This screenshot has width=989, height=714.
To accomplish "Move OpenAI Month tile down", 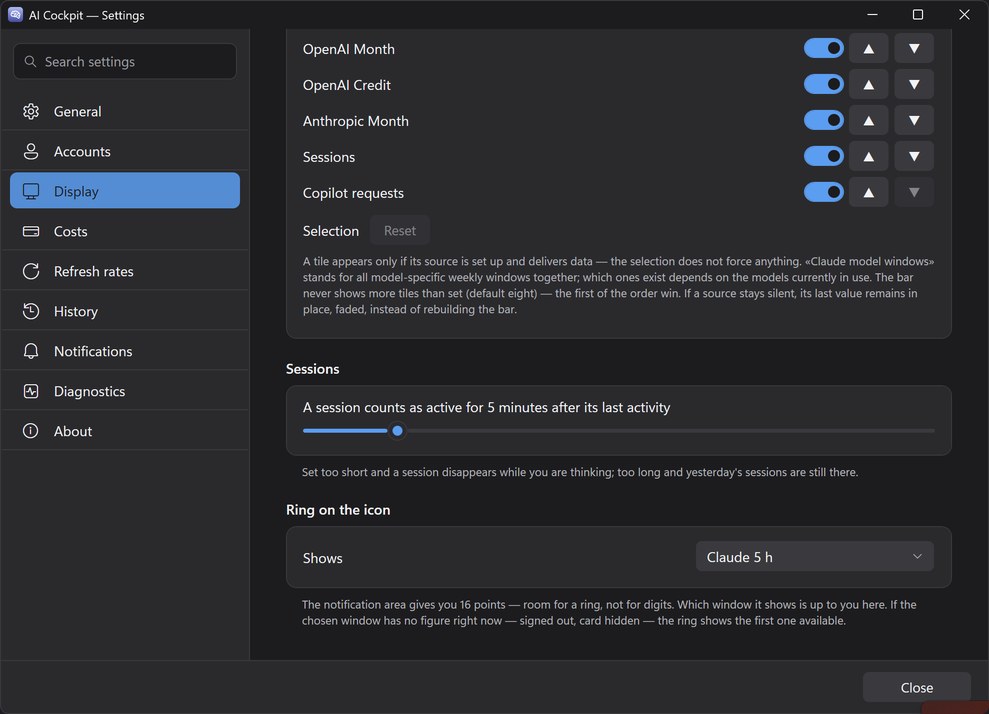I will (x=914, y=49).
